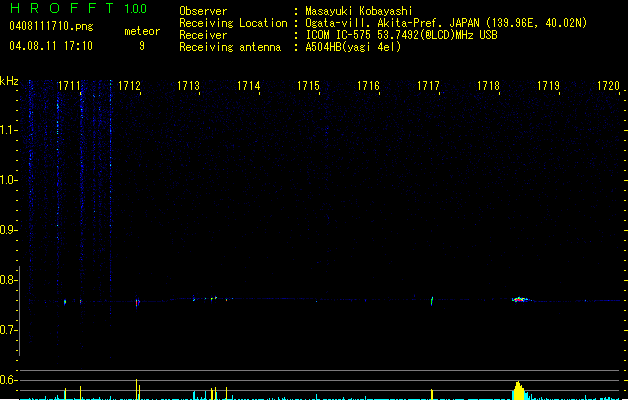Click the antenna A504HB(yagi 4el) text
Screen dimensions: 629x400
353,47
